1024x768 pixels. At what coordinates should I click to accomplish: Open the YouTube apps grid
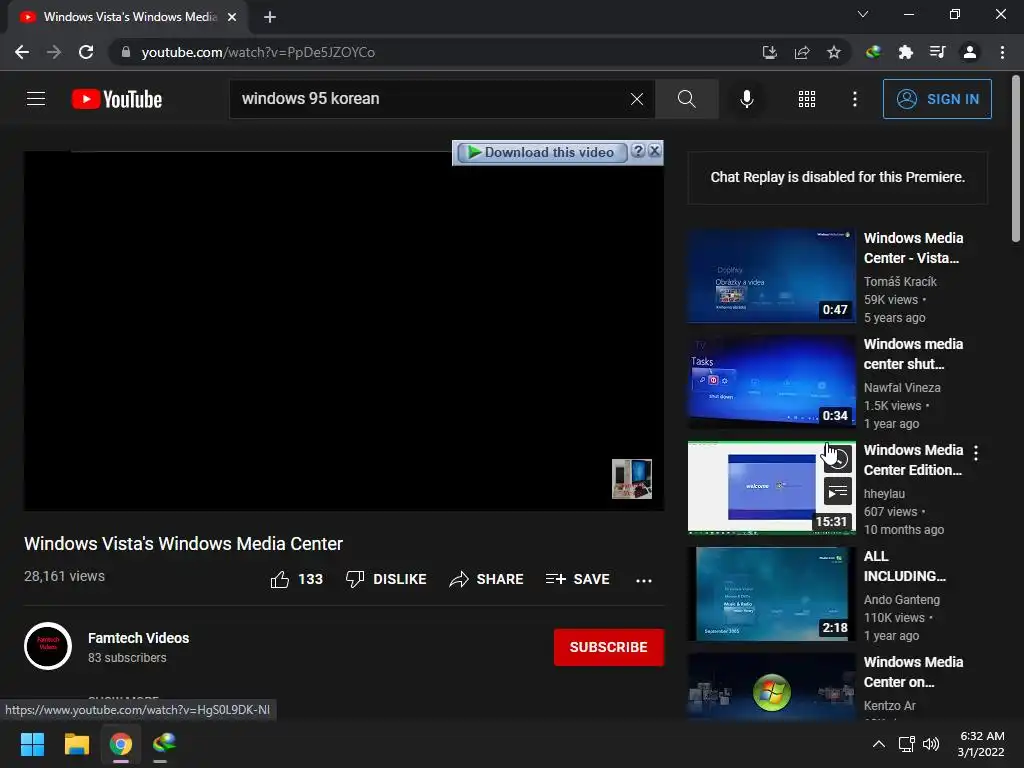807,99
